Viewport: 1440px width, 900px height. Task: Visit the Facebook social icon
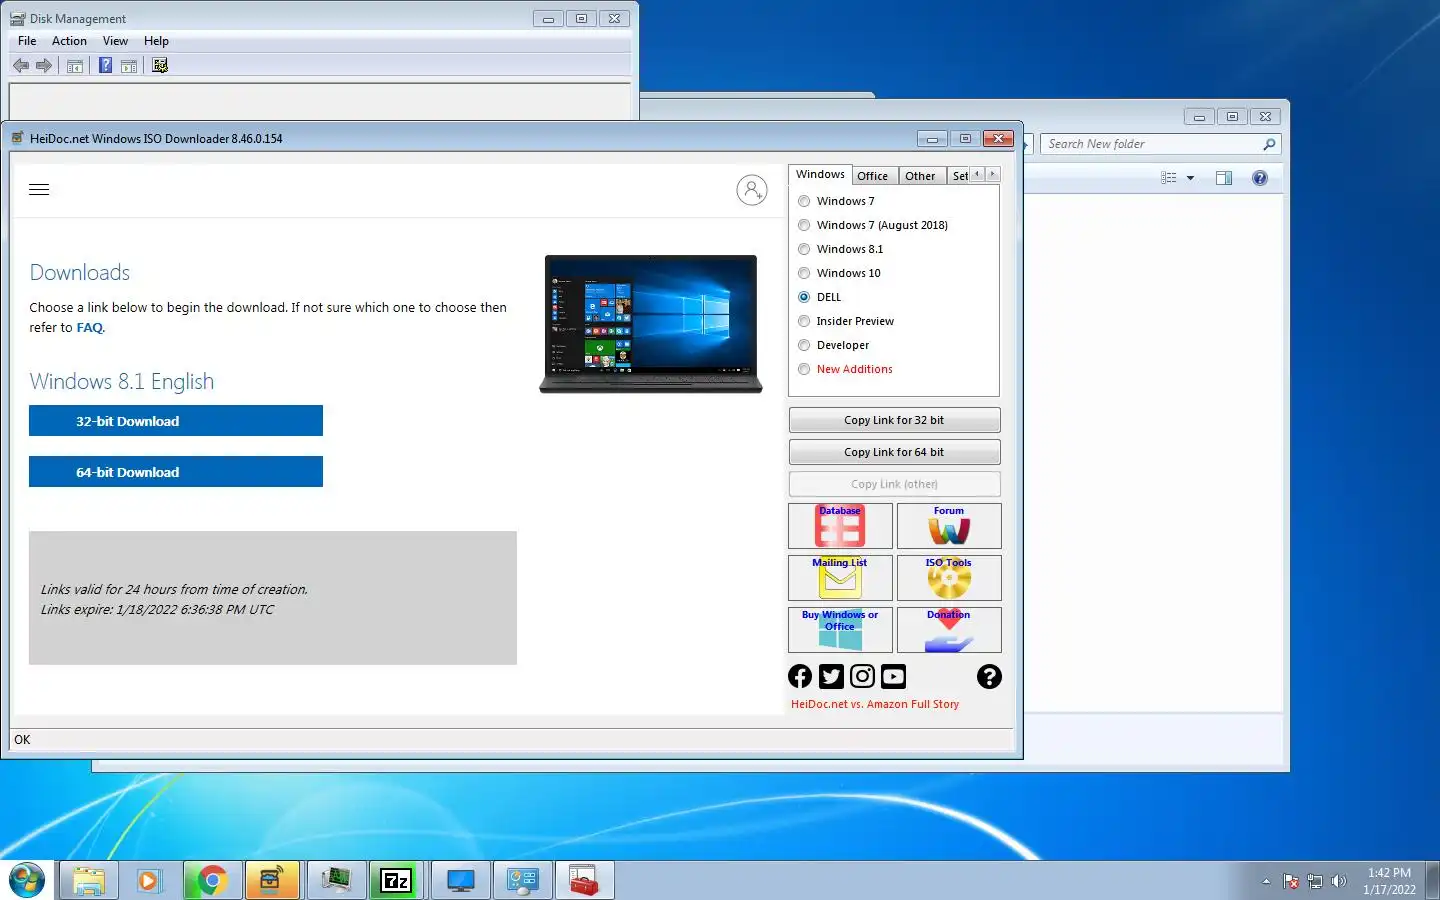[800, 676]
